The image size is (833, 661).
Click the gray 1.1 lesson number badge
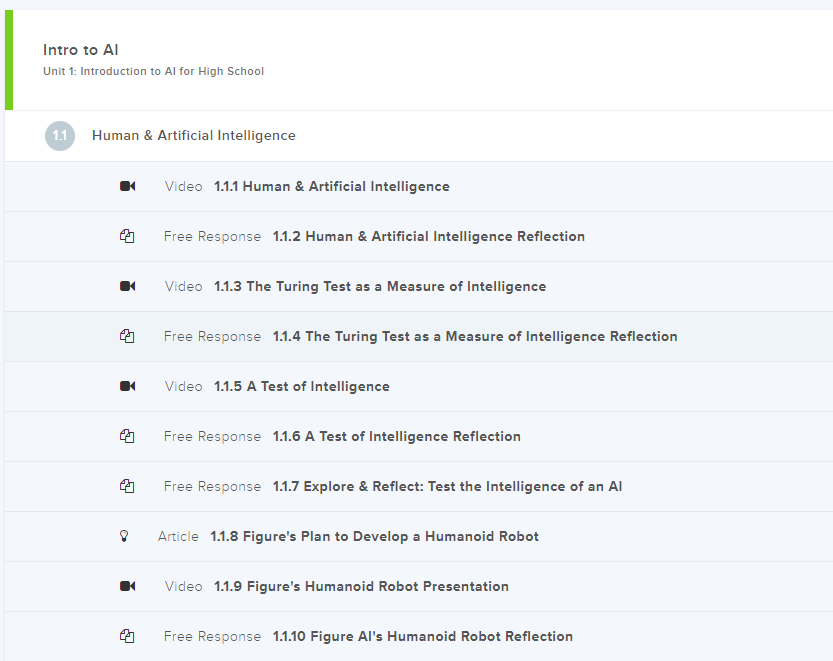[60, 135]
